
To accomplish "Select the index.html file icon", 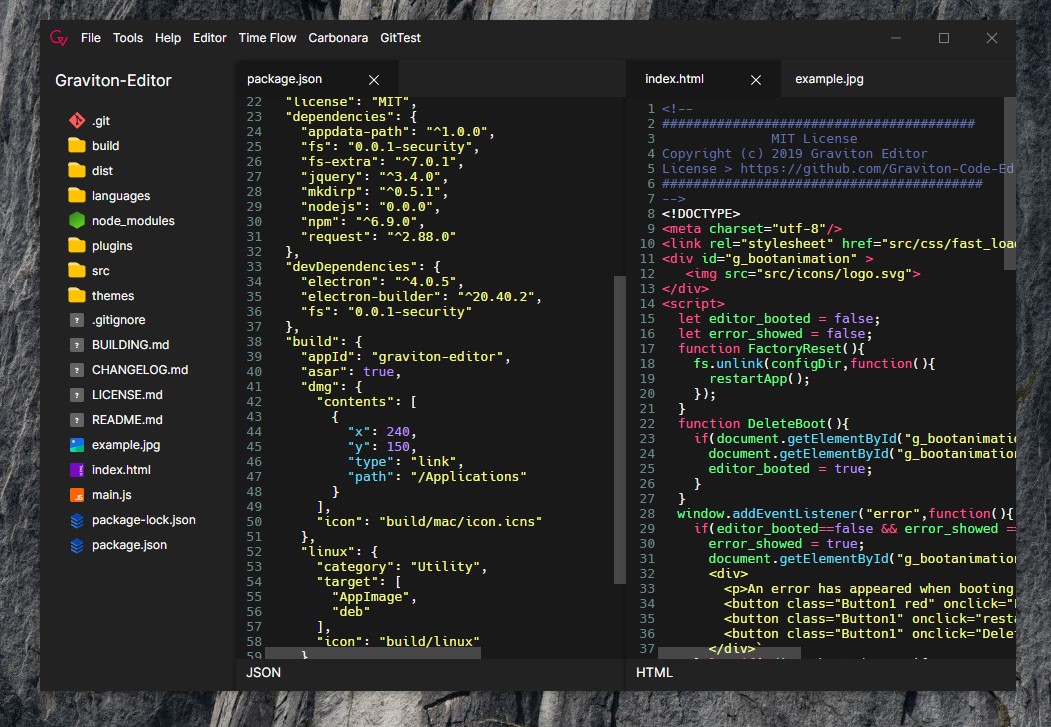I will (x=76, y=470).
